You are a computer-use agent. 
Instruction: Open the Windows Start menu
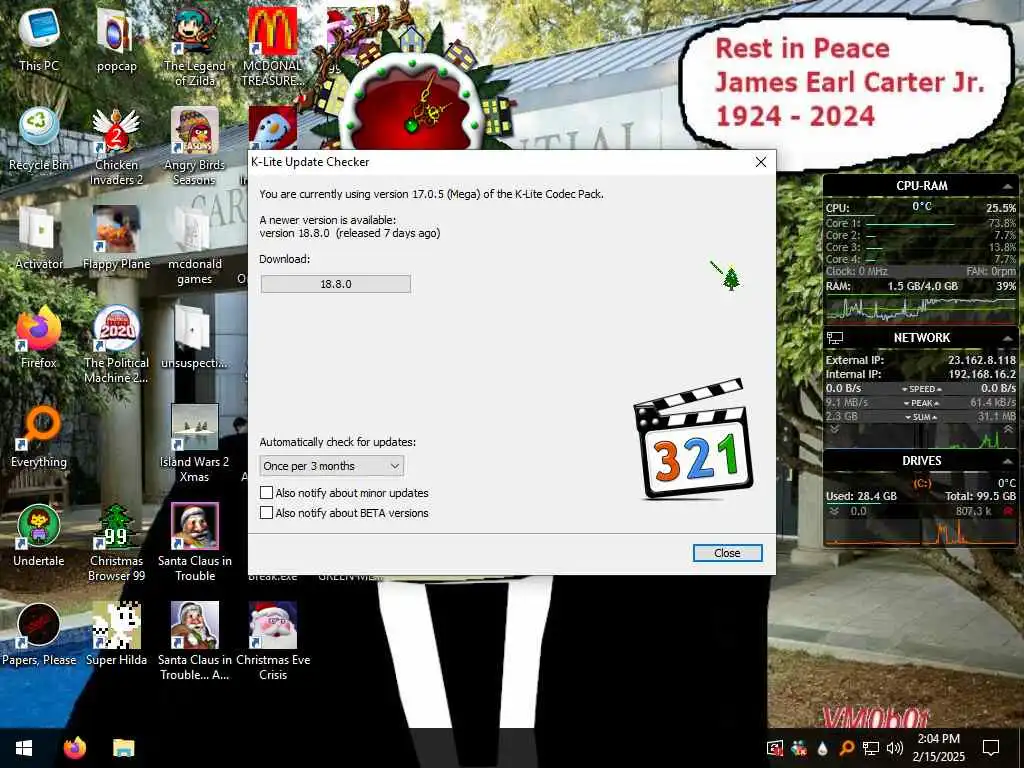[24, 748]
